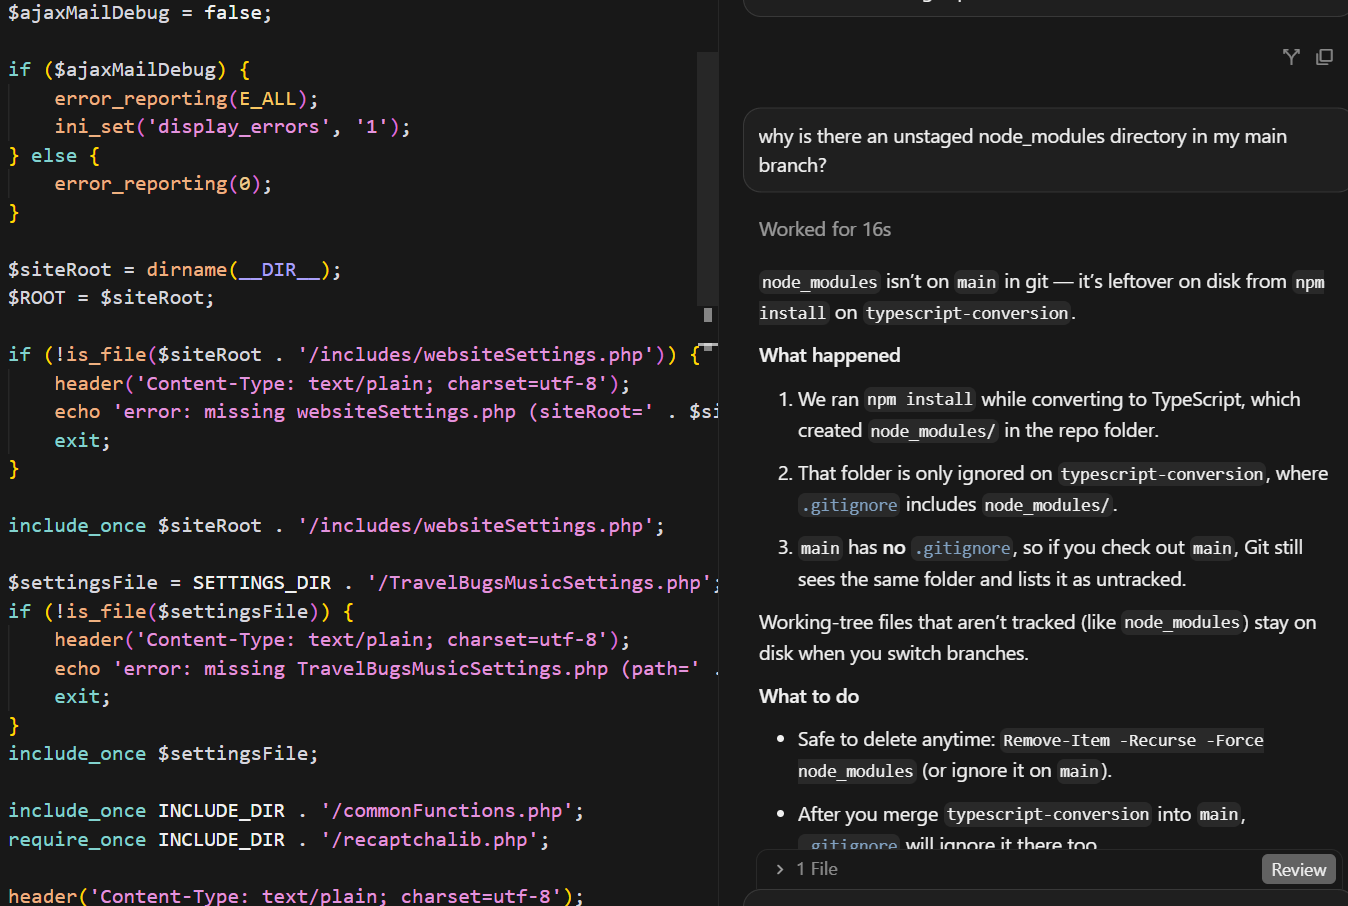Screen dimensions: 1348x906
Task: Click the include_once websiteSettings.php line
Action: pos(336,526)
